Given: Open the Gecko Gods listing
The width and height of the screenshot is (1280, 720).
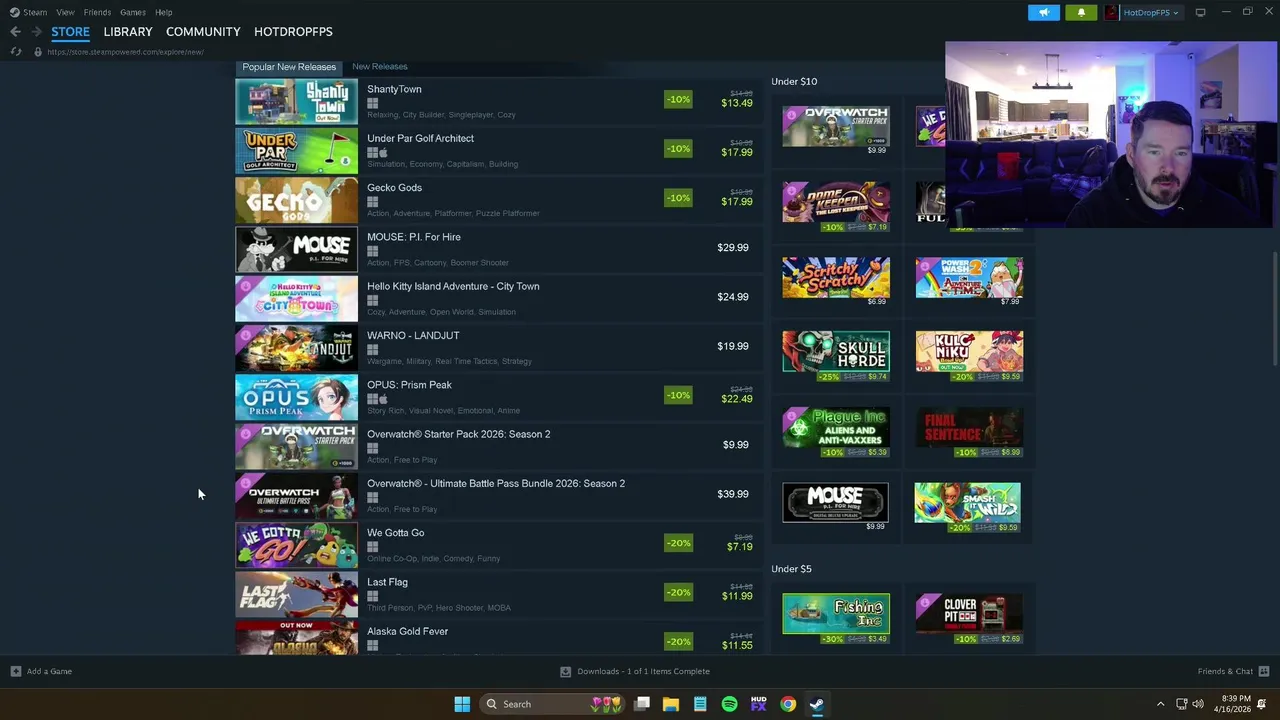Looking at the screenshot, I should click(x=499, y=200).
